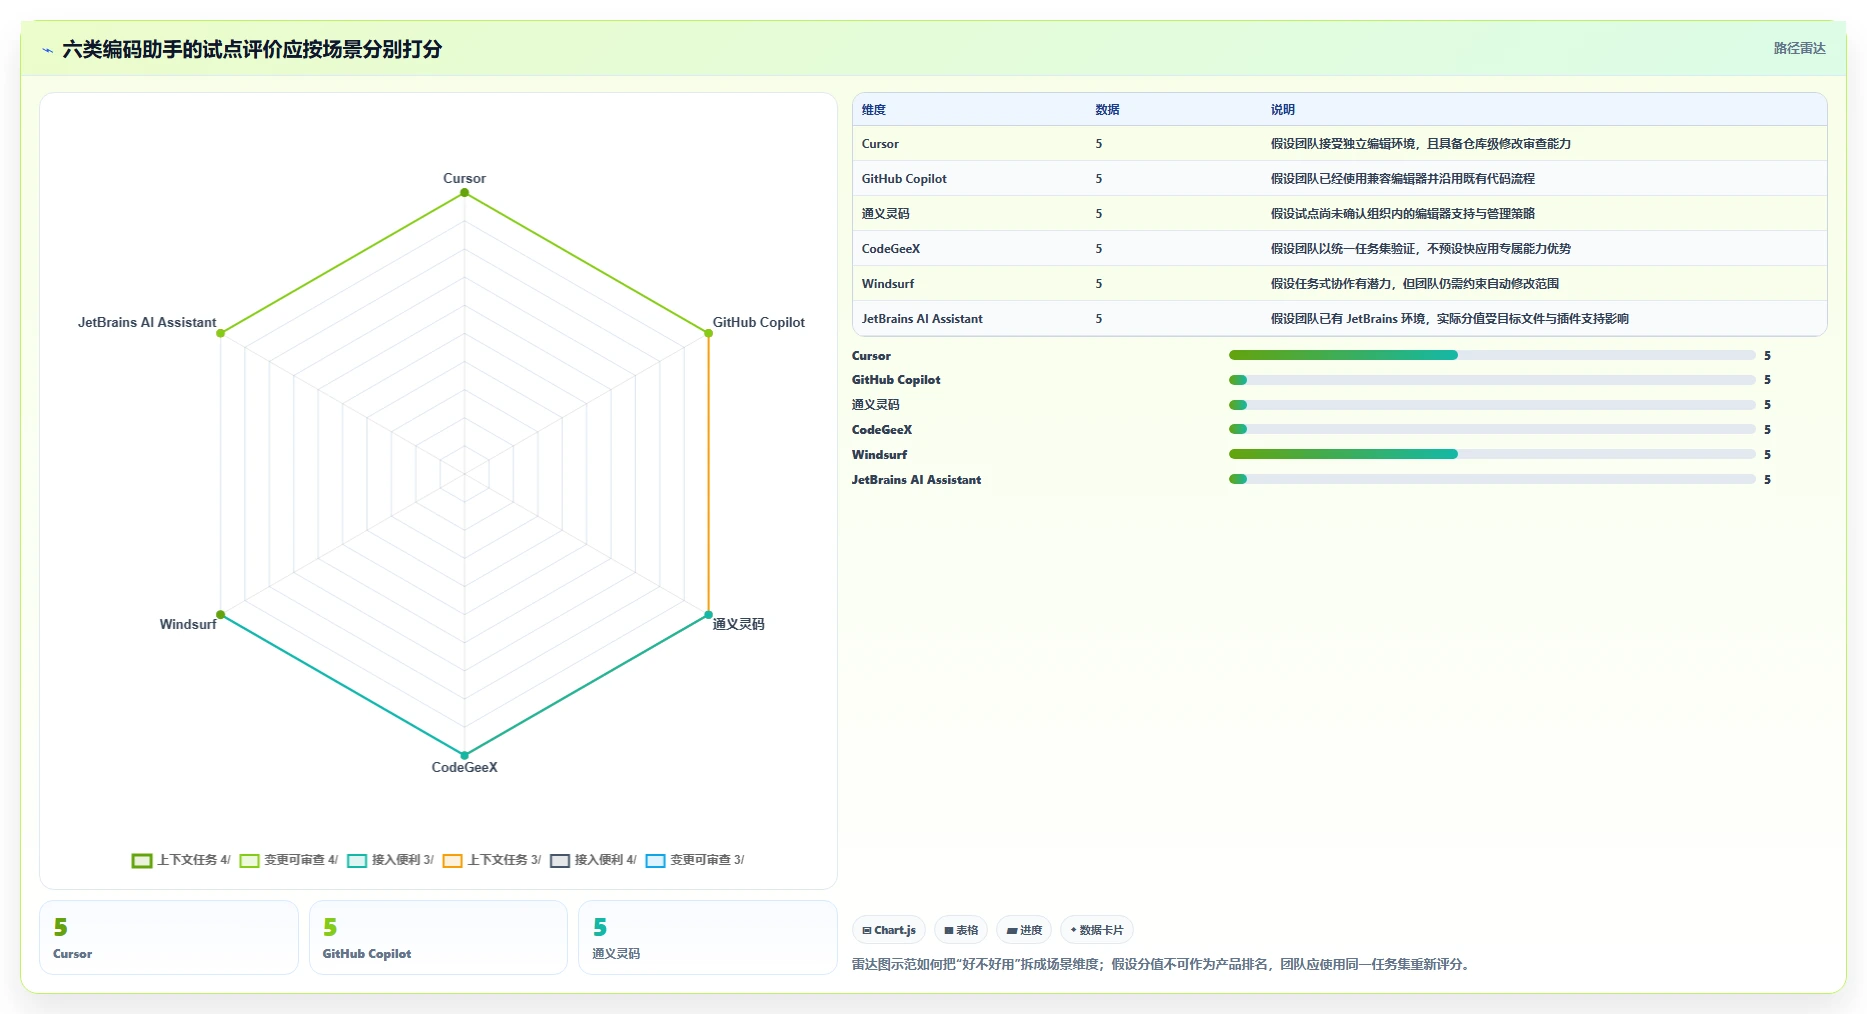Toggle the light green 变更可审查 4/ legend entry
Screen dimensions: 1867x1014
pyautogui.click(x=289, y=860)
